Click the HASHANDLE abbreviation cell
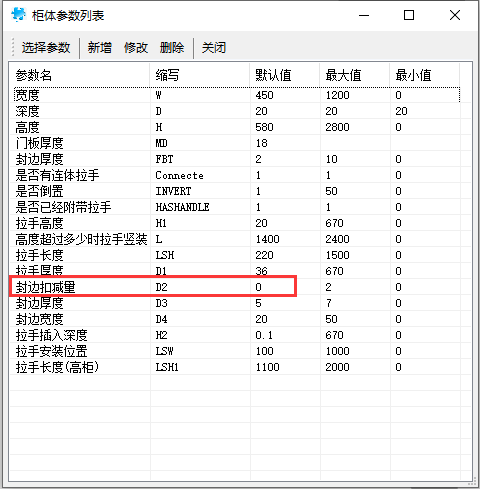 click(x=182, y=207)
